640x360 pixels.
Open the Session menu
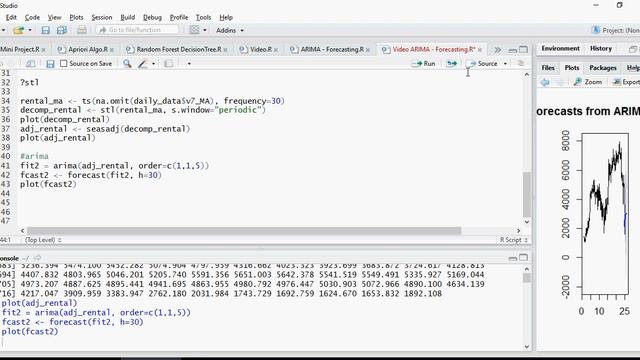[x=102, y=17]
